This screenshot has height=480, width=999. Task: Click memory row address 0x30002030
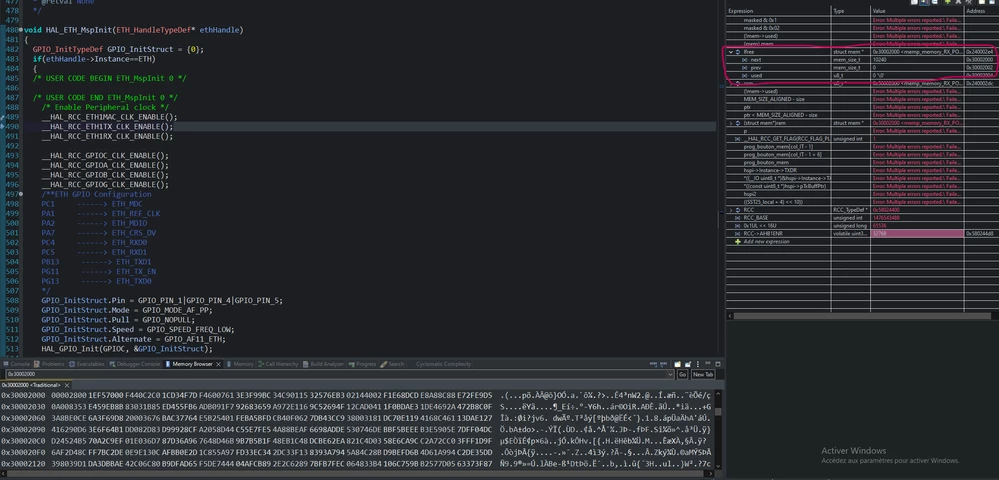[x=23, y=406]
